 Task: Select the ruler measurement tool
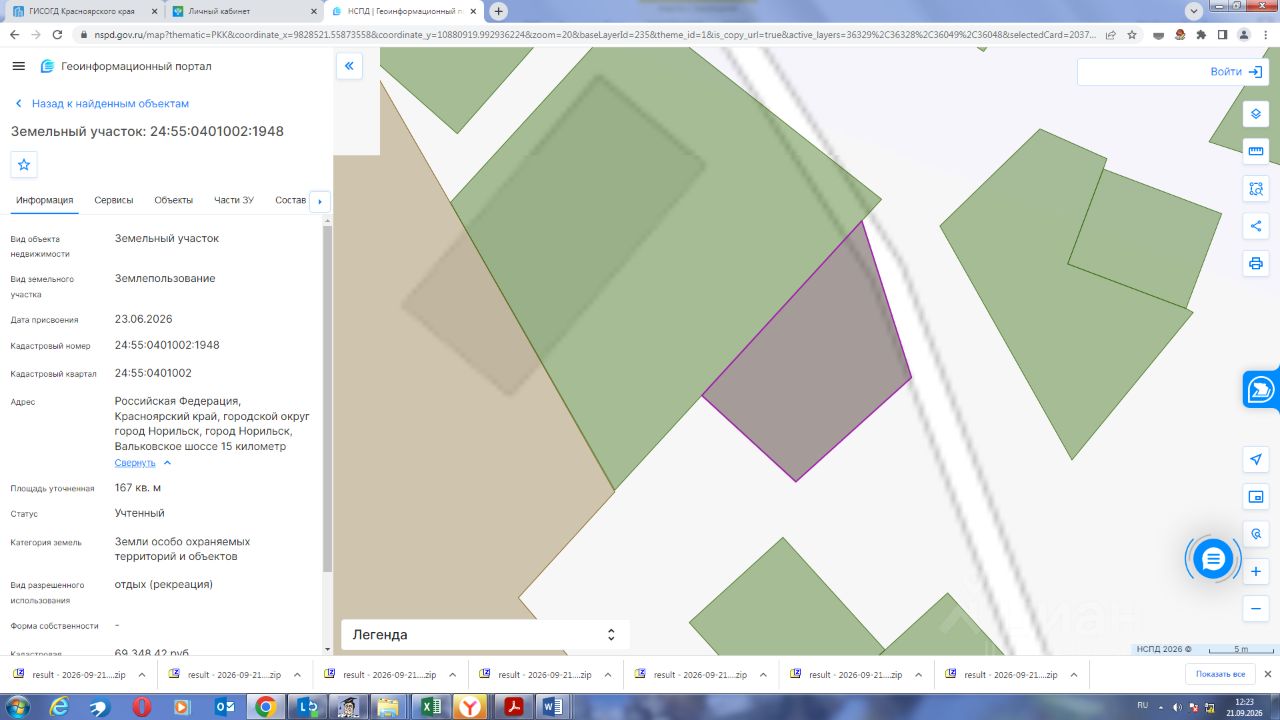click(x=1256, y=151)
